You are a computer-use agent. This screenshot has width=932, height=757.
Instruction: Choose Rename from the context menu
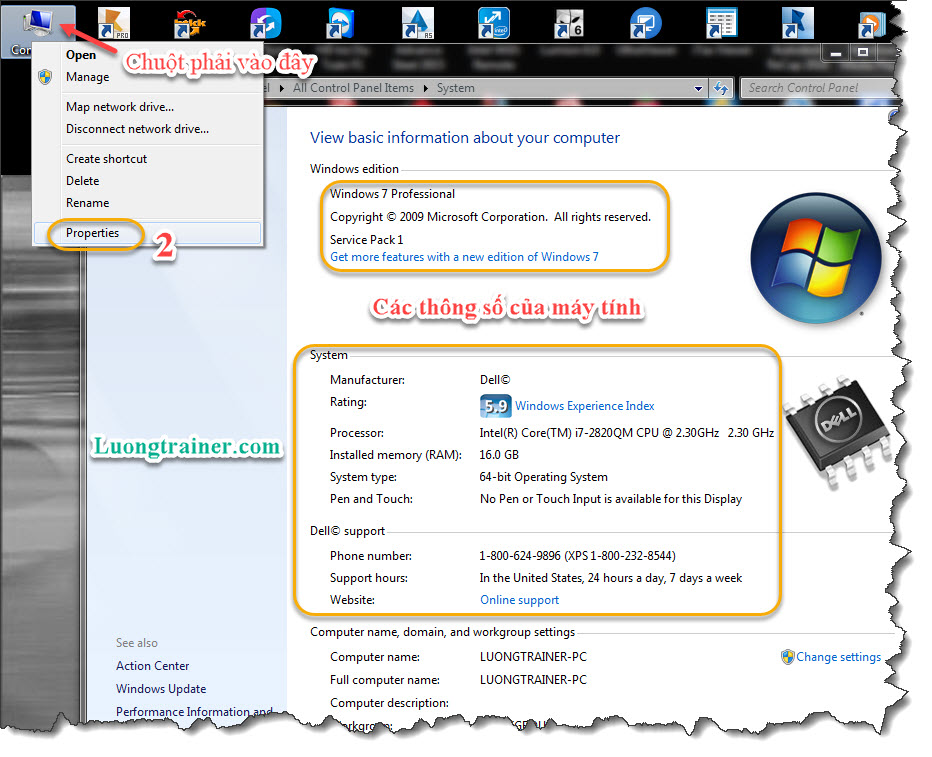pos(87,203)
